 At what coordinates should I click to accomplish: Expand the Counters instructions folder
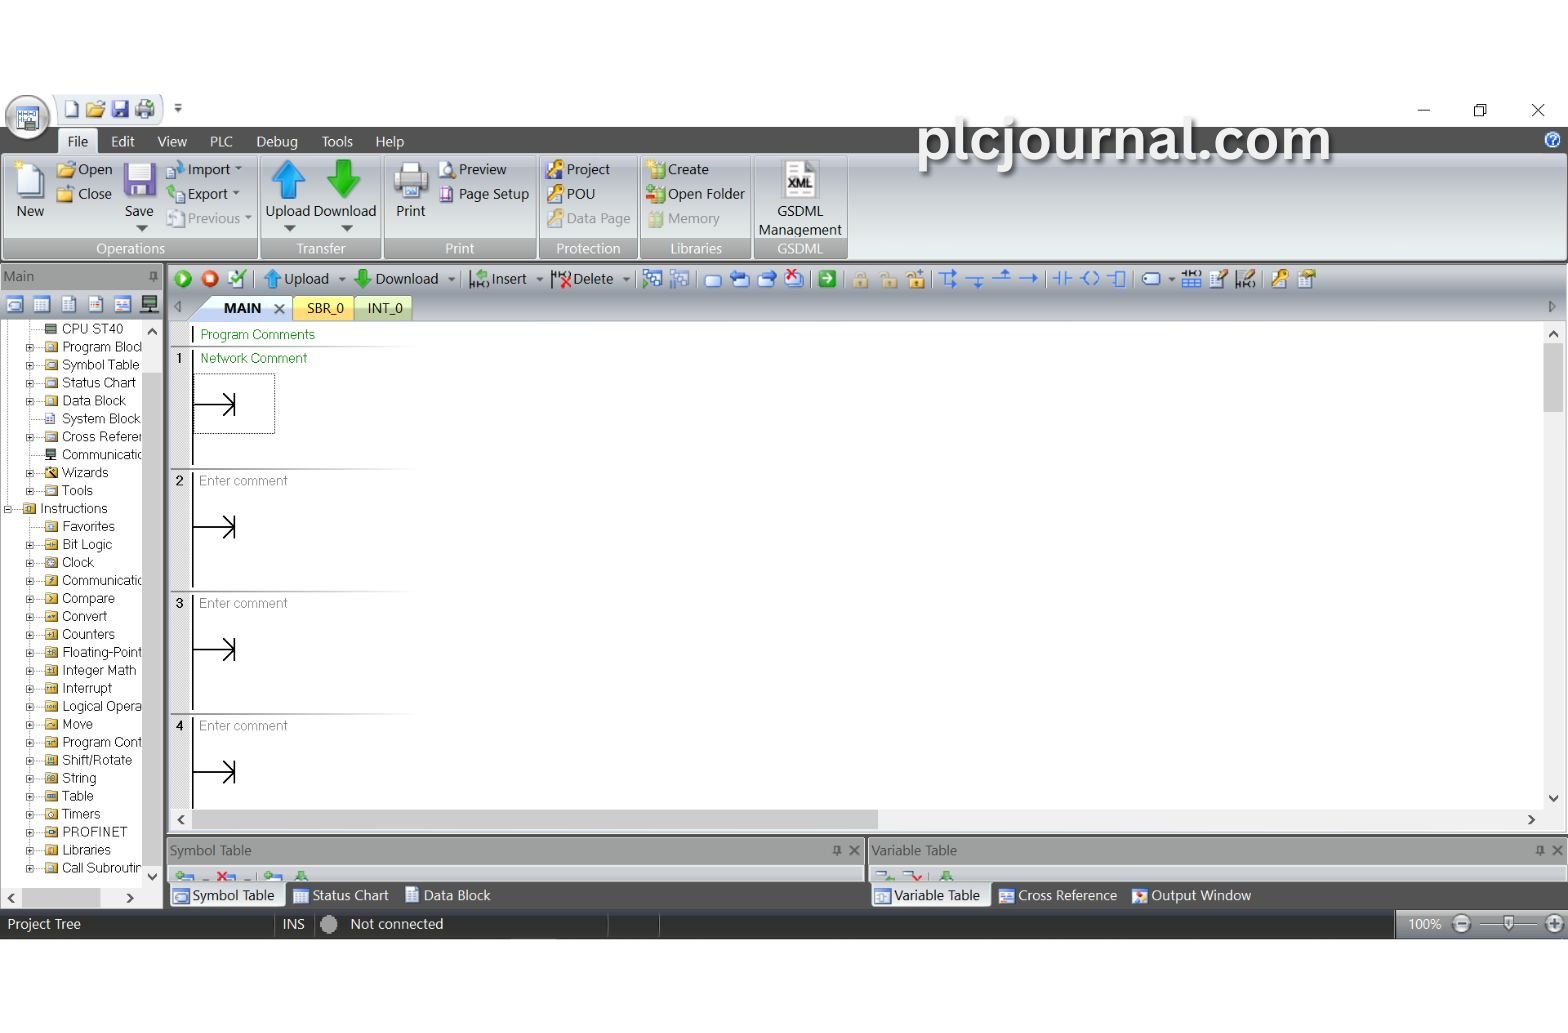pyautogui.click(x=30, y=635)
